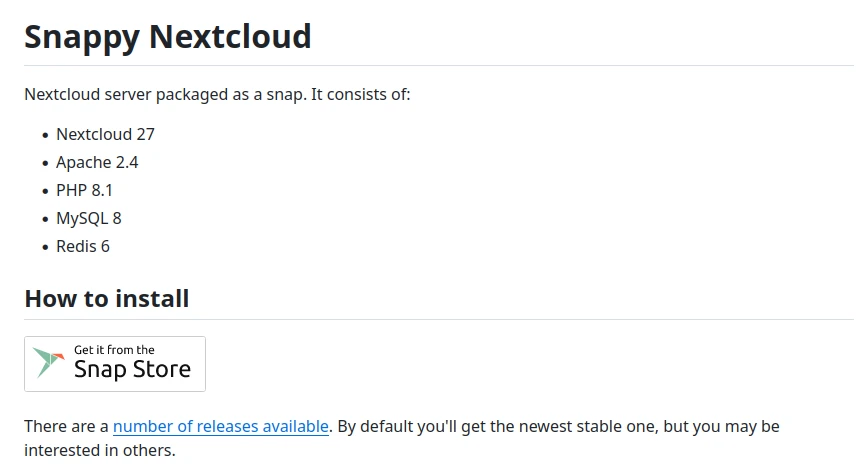The height and width of the screenshot is (475, 865).
Task: Open the "number of releases available" link
Action: [221, 427]
